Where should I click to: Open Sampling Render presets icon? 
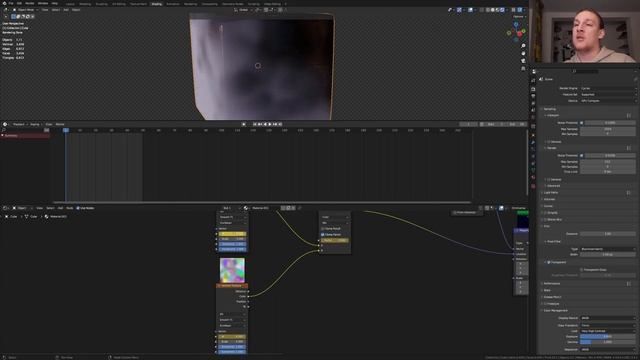coord(629,148)
